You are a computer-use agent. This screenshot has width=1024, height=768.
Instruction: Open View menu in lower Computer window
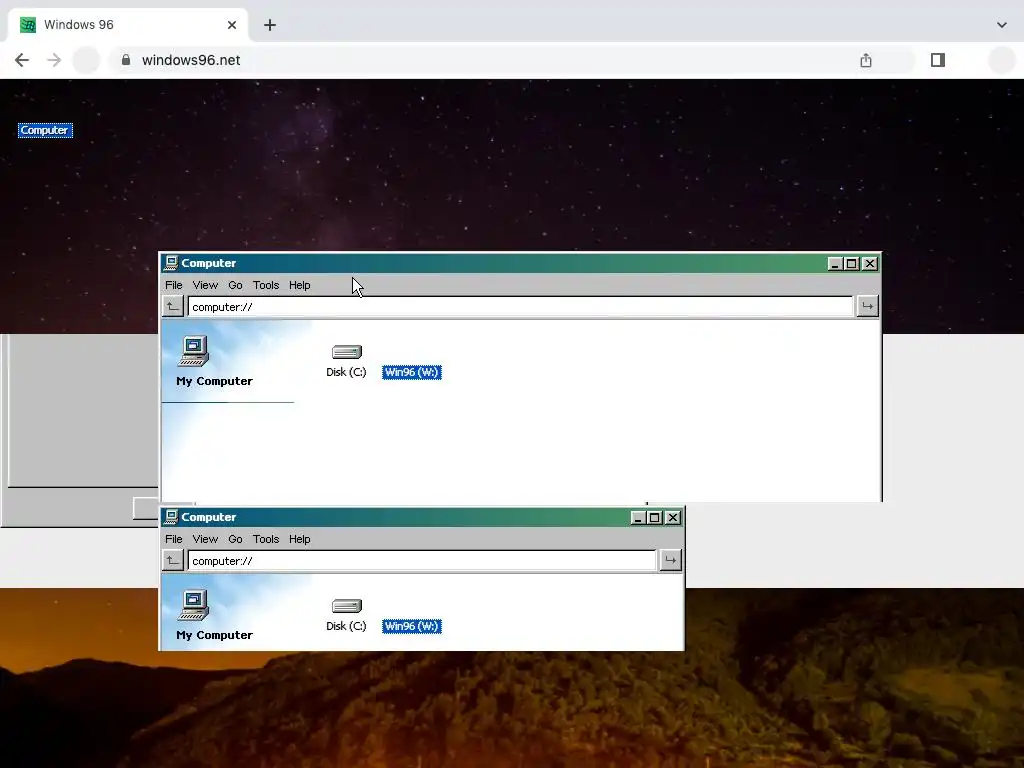click(x=205, y=539)
